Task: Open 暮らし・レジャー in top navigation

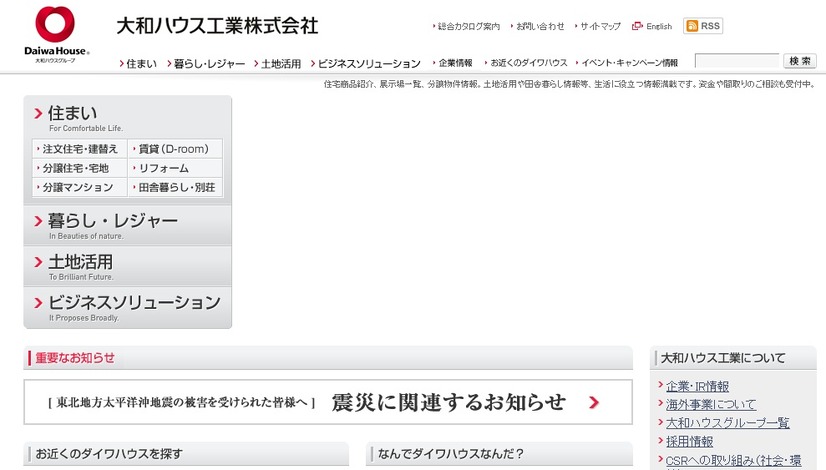Action: click(x=206, y=63)
